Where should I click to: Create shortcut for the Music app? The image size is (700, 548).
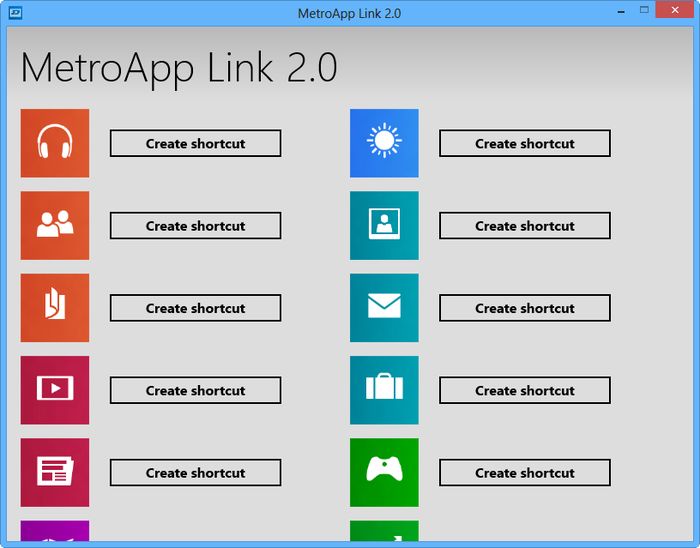(x=195, y=143)
